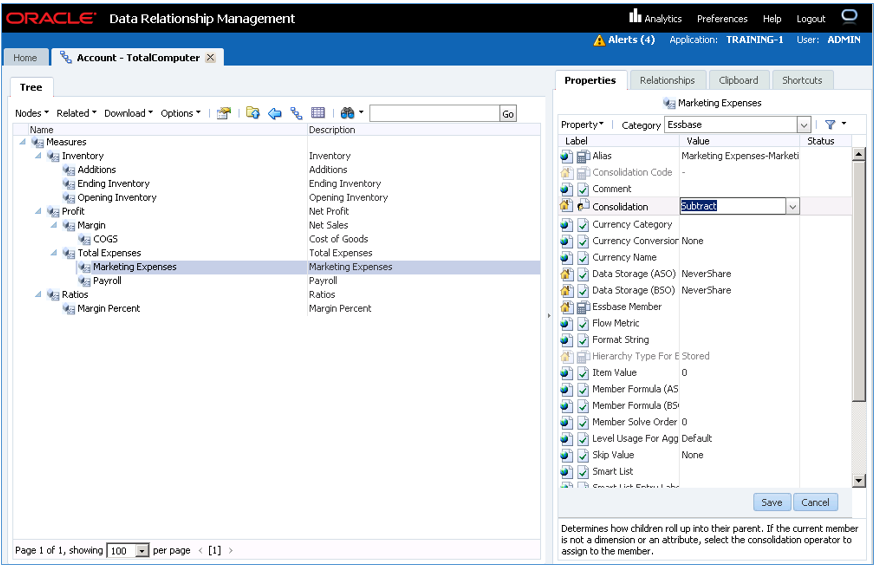
Task: Click the globe icon beside Flow Metric
Action: coord(566,323)
